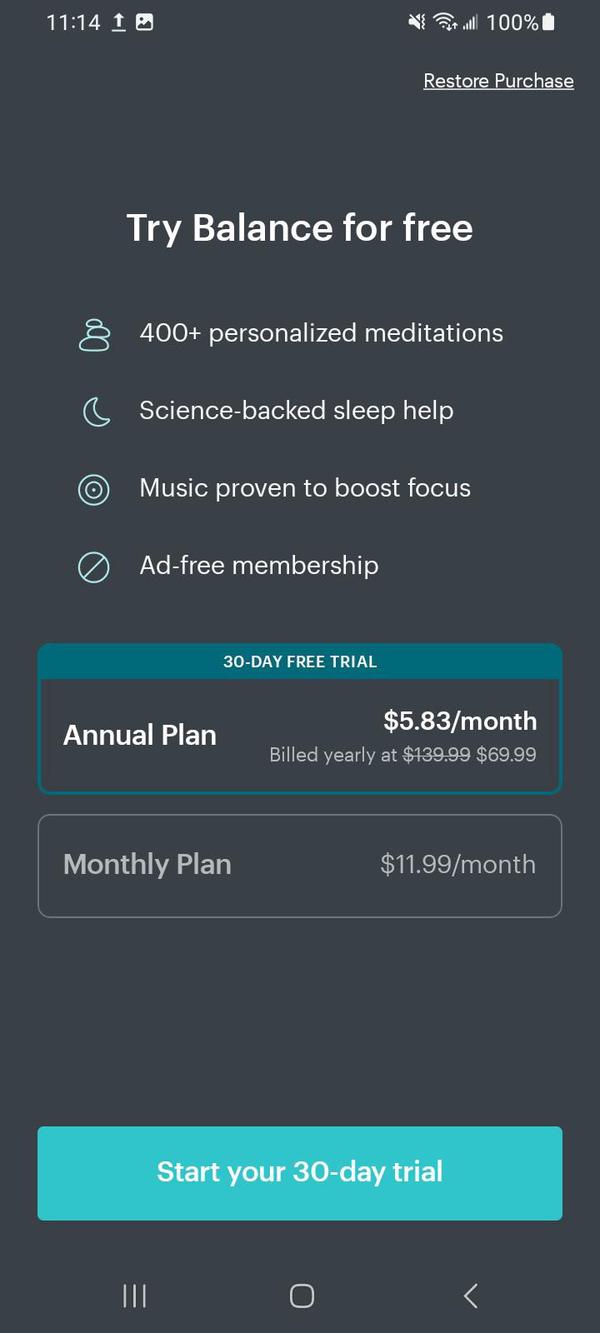This screenshot has height=1333, width=600.
Task: Tap the ad-free slashed circle icon
Action: [94, 567]
